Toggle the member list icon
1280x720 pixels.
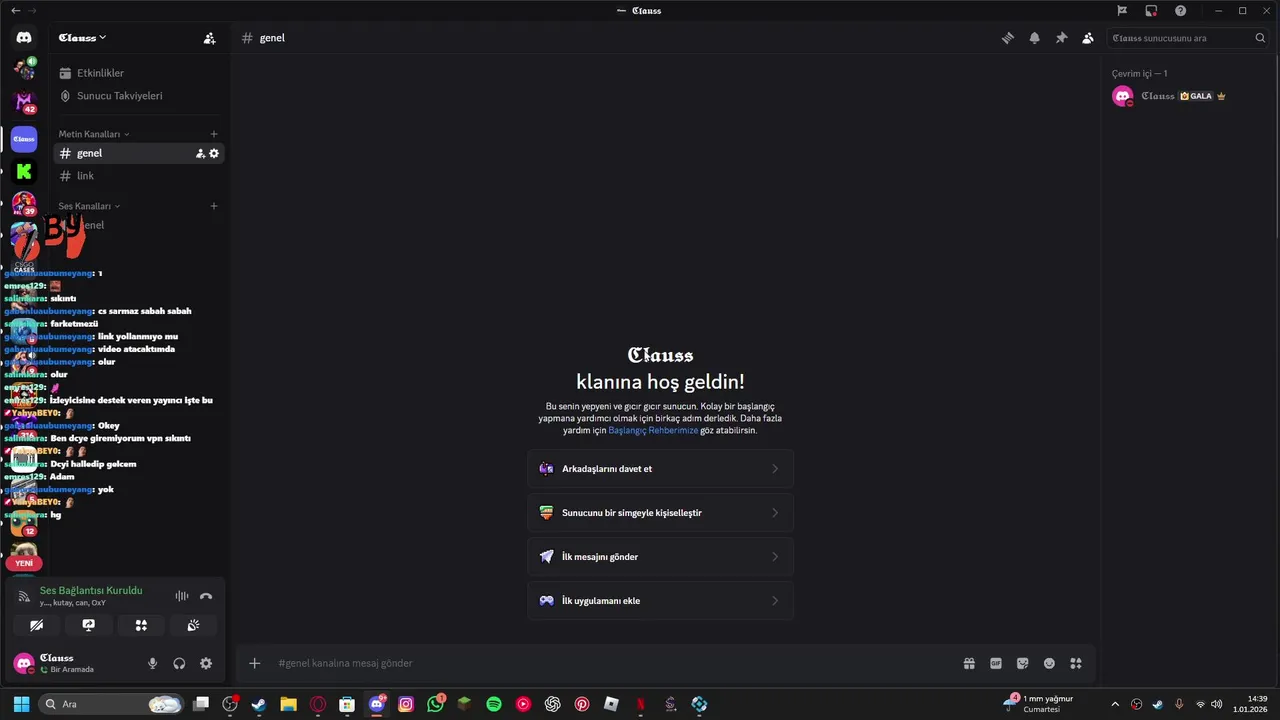click(1088, 38)
